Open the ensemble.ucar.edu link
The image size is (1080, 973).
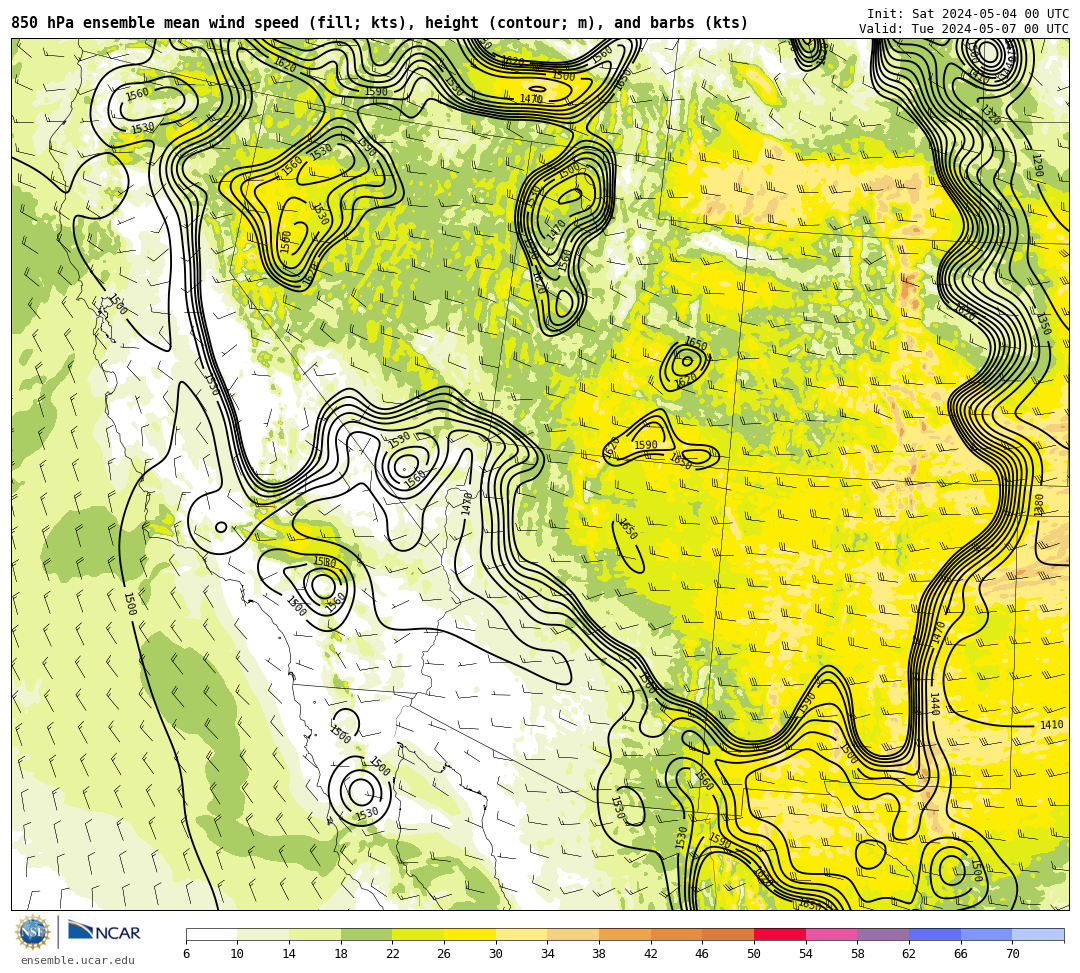coord(78,960)
